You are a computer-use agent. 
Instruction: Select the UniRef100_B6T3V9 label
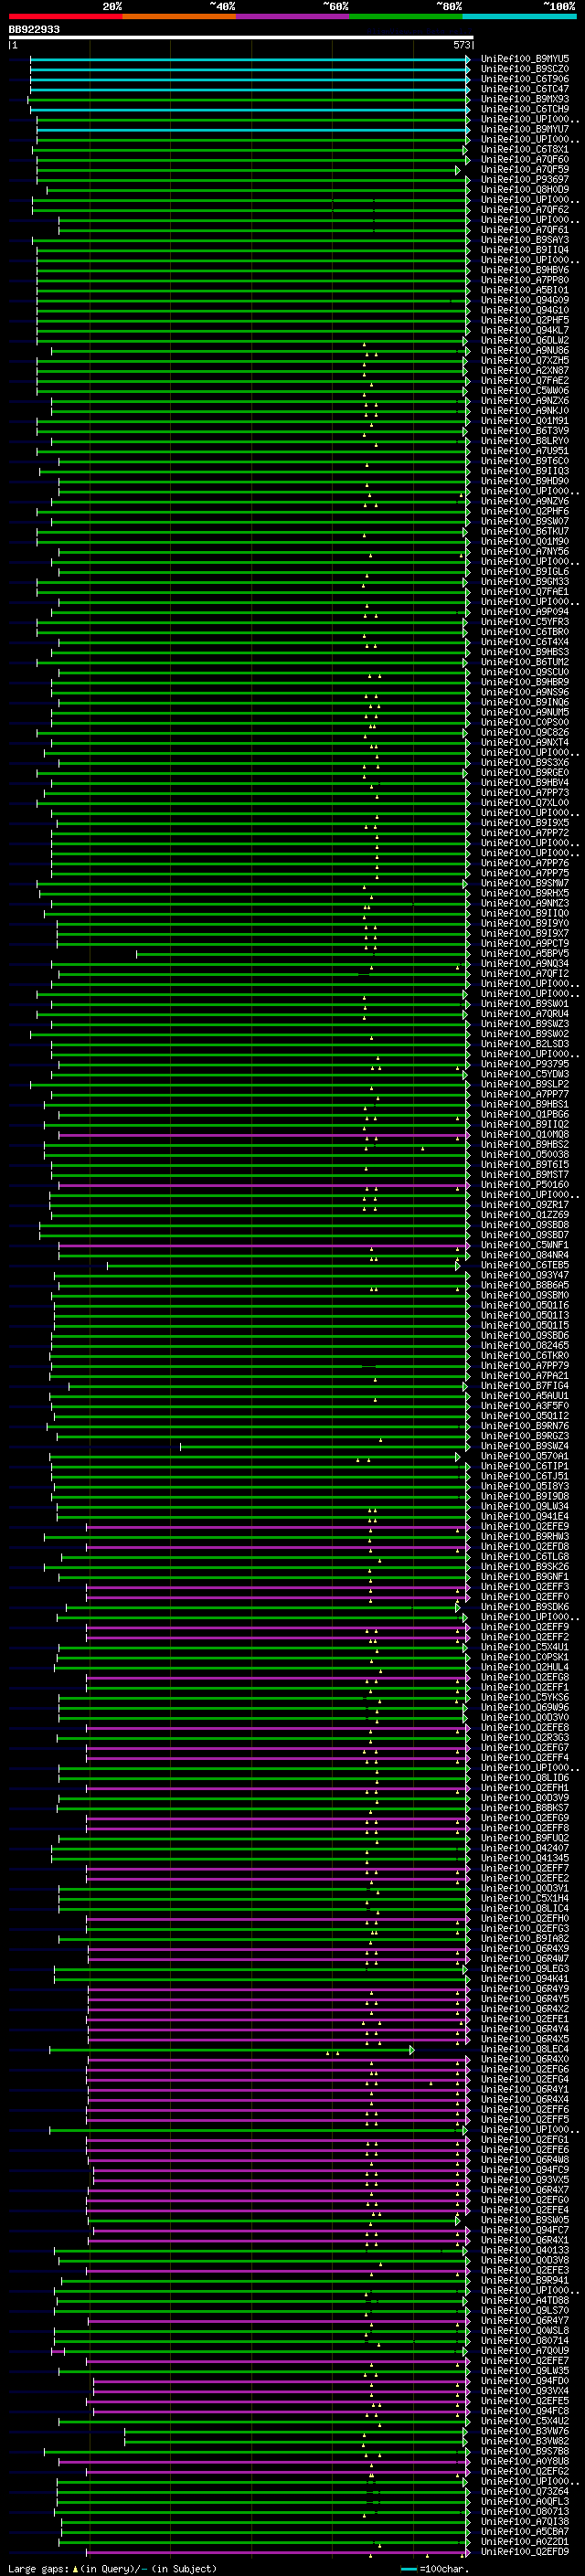525,431
